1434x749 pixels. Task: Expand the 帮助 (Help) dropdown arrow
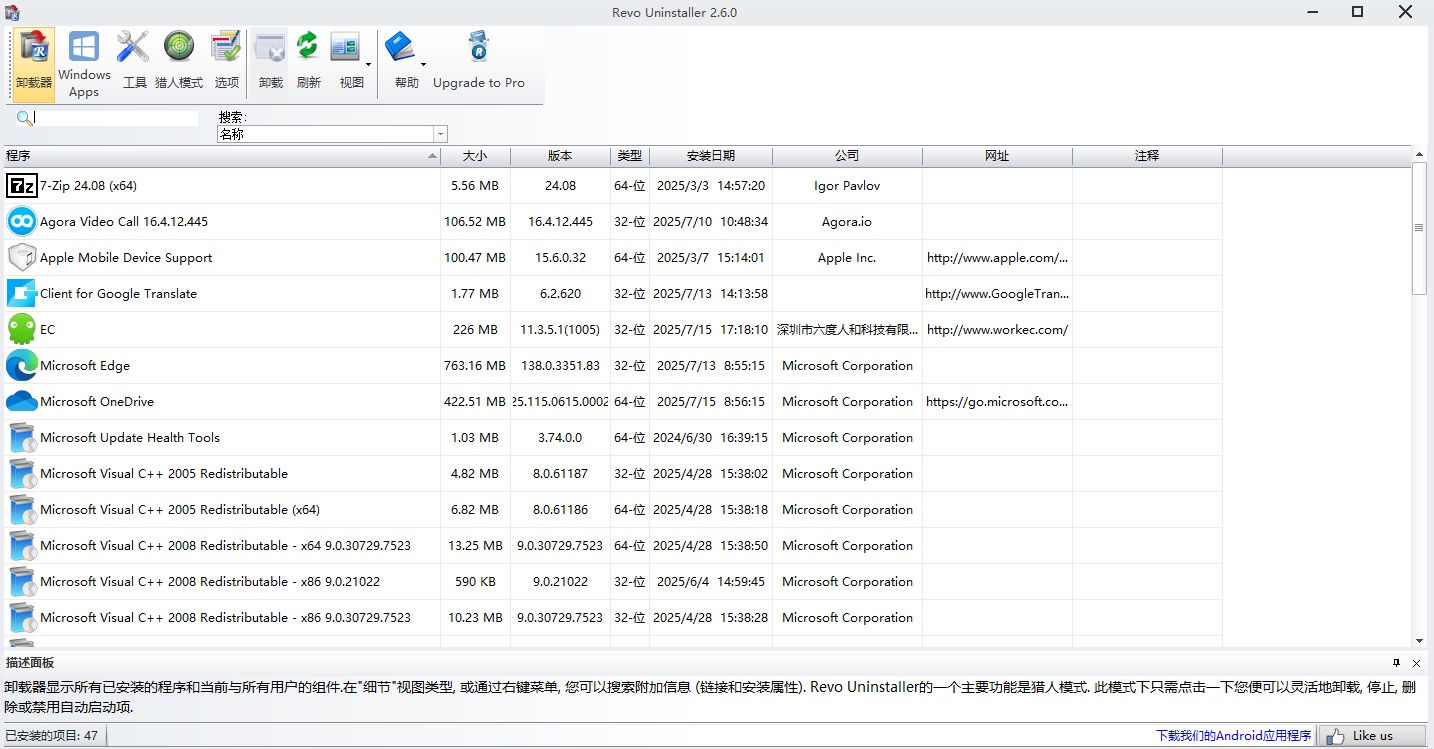pyautogui.click(x=424, y=66)
